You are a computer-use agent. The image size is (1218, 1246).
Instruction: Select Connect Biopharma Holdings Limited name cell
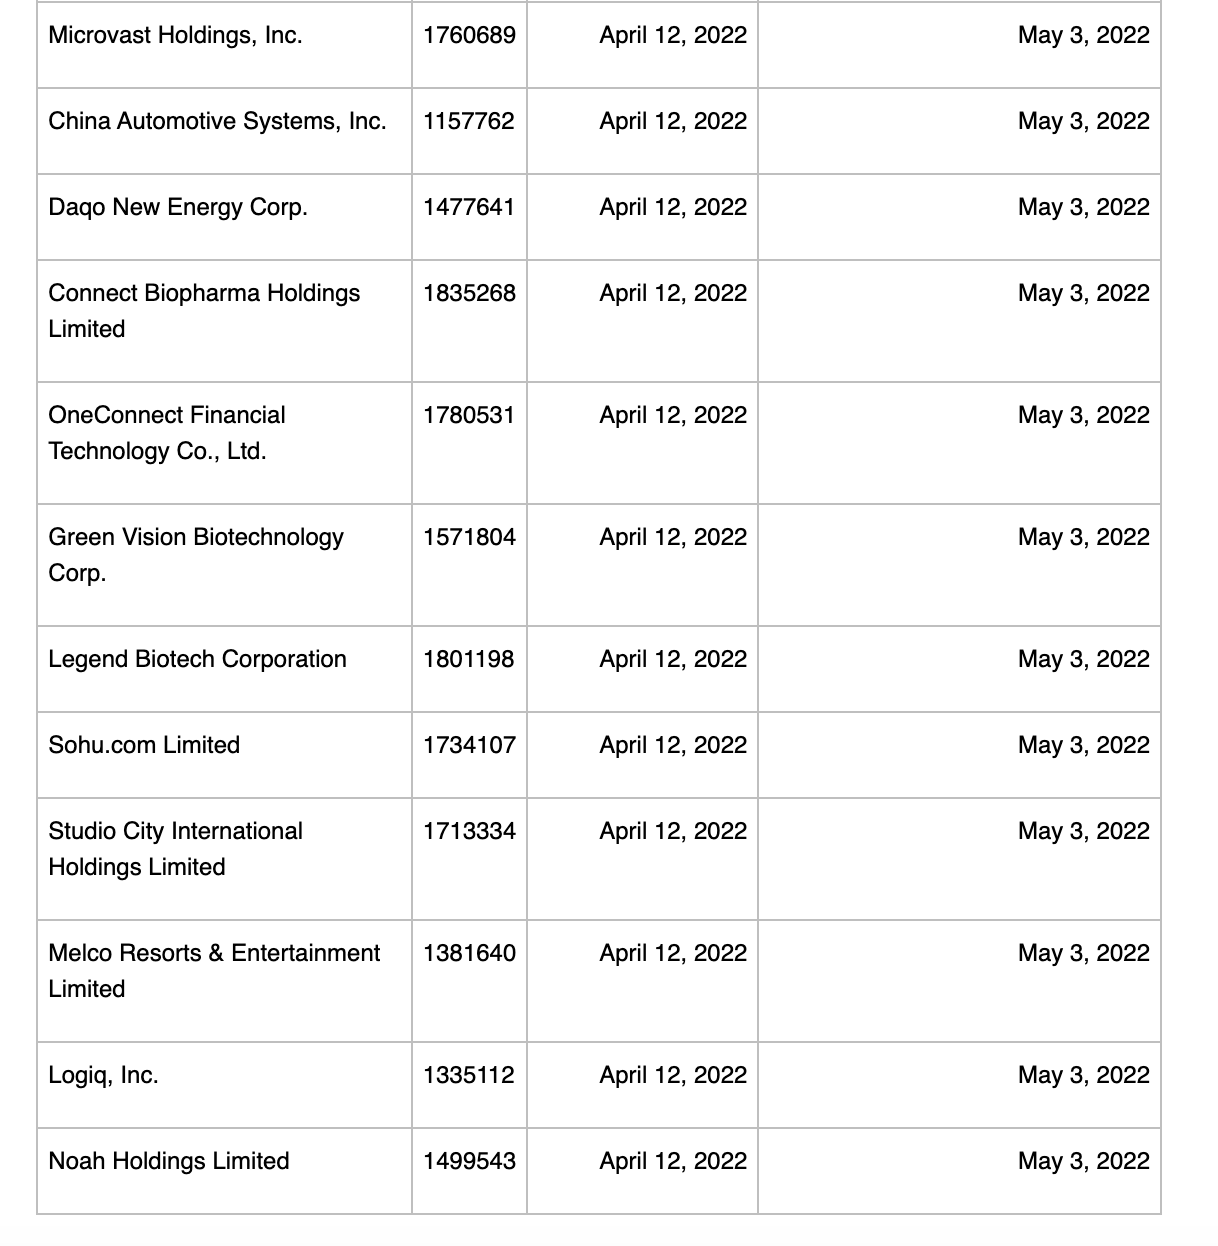[204, 311]
